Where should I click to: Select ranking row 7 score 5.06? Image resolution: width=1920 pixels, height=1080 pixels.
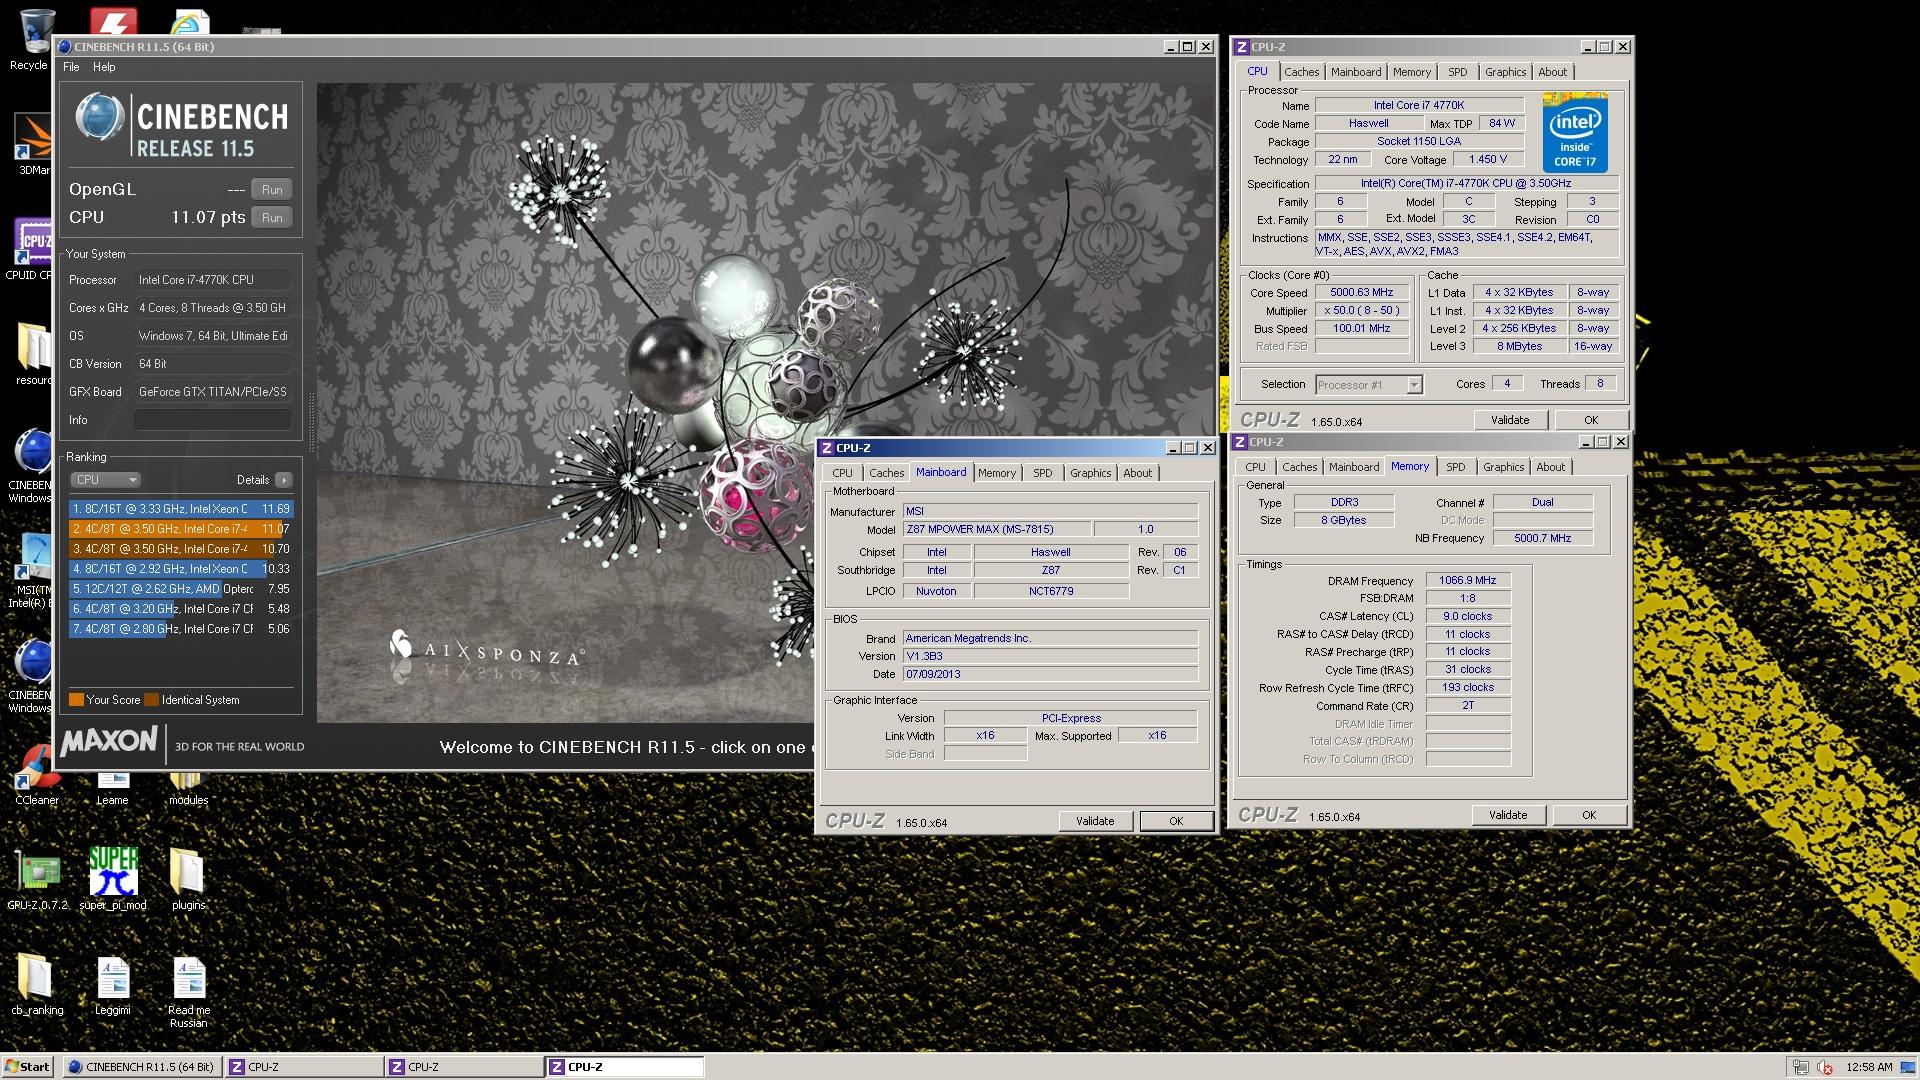(181, 629)
